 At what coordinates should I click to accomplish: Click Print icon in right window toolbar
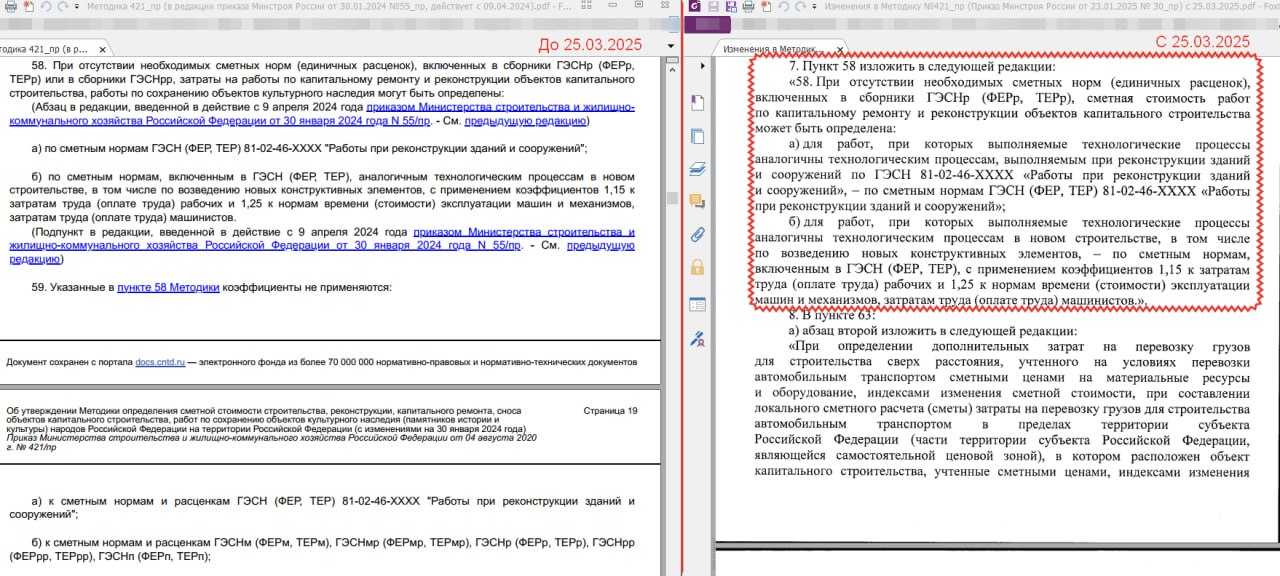749,6
